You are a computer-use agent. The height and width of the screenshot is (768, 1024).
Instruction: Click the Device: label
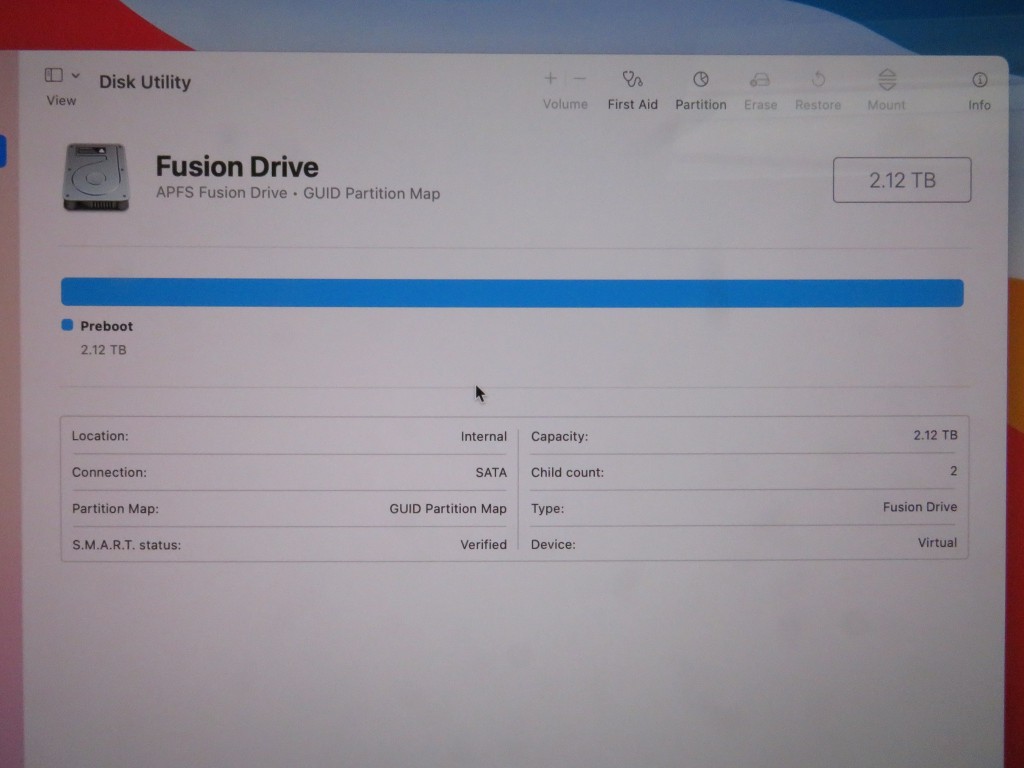click(x=552, y=544)
